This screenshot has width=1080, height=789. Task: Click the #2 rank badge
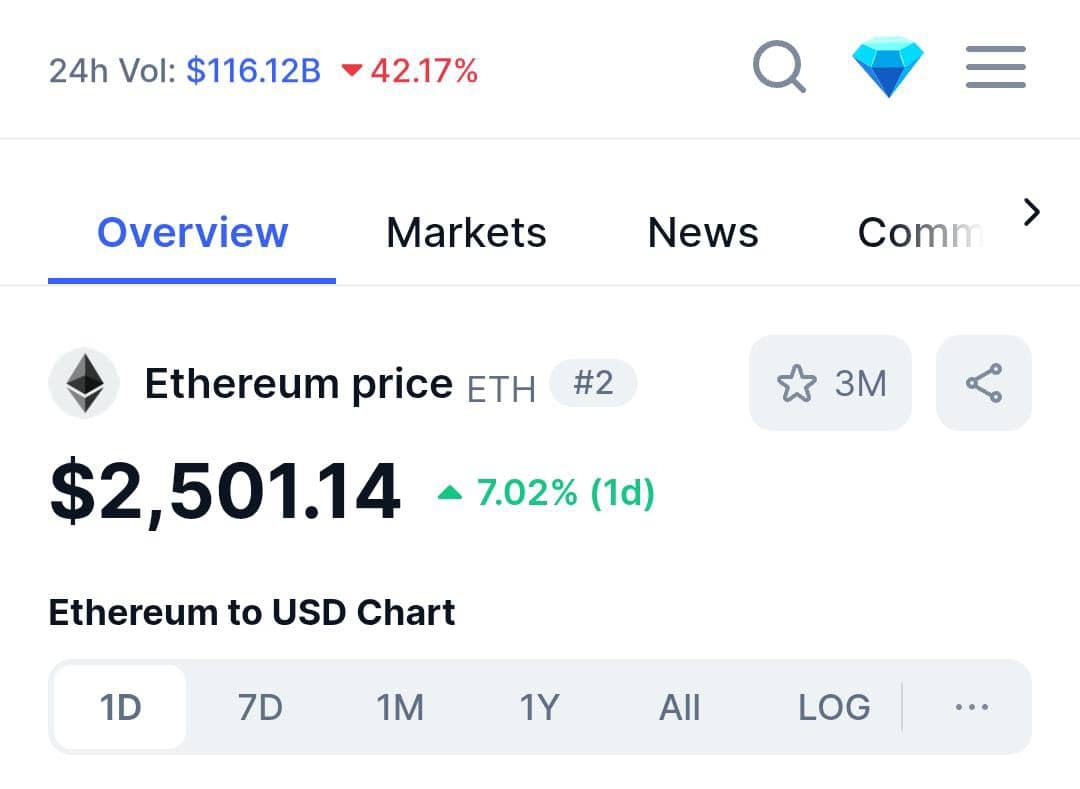click(x=593, y=383)
